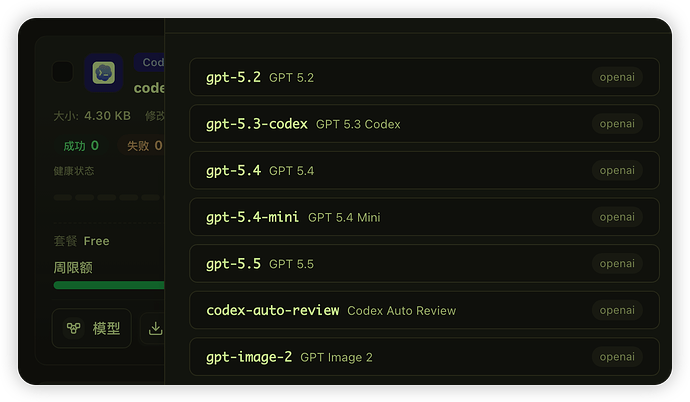The width and height of the screenshot is (690, 402).
Task: Select the gpt-5.3-codex model row
Action: click(424, 124)
